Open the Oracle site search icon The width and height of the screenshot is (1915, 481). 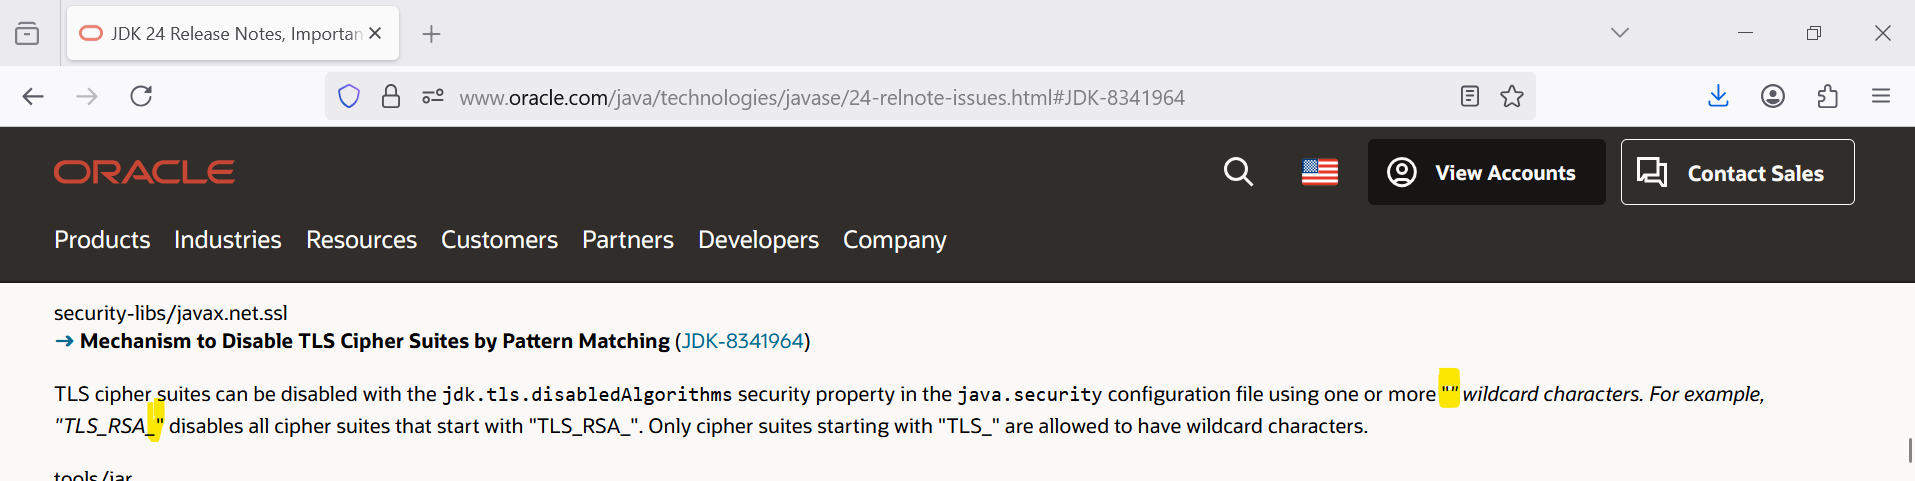click(1238, 172)
